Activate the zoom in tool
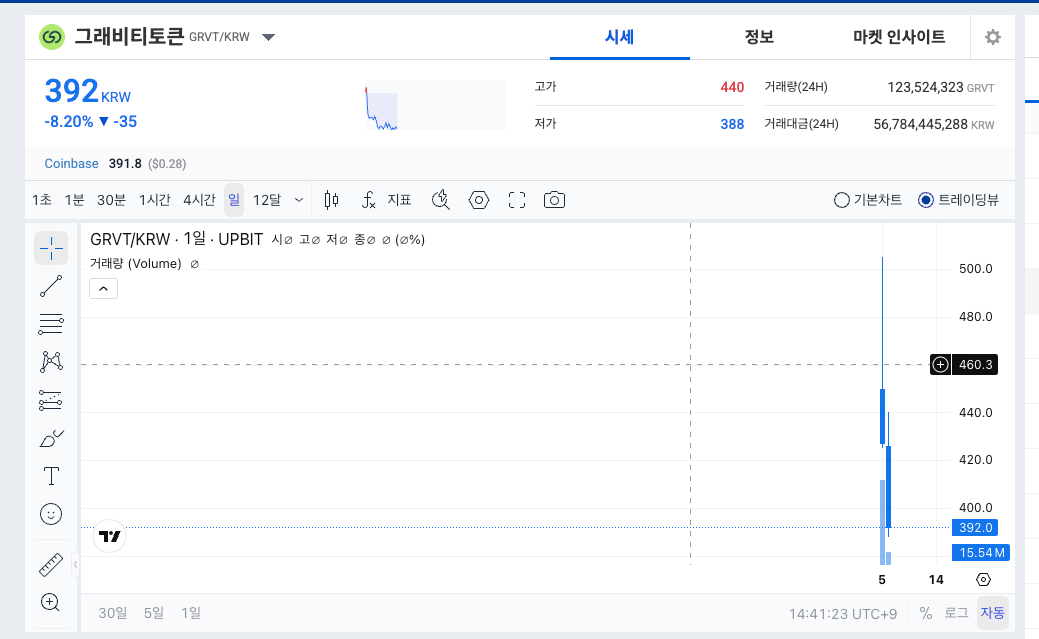 pyautogui.click(x=51, y=602)
